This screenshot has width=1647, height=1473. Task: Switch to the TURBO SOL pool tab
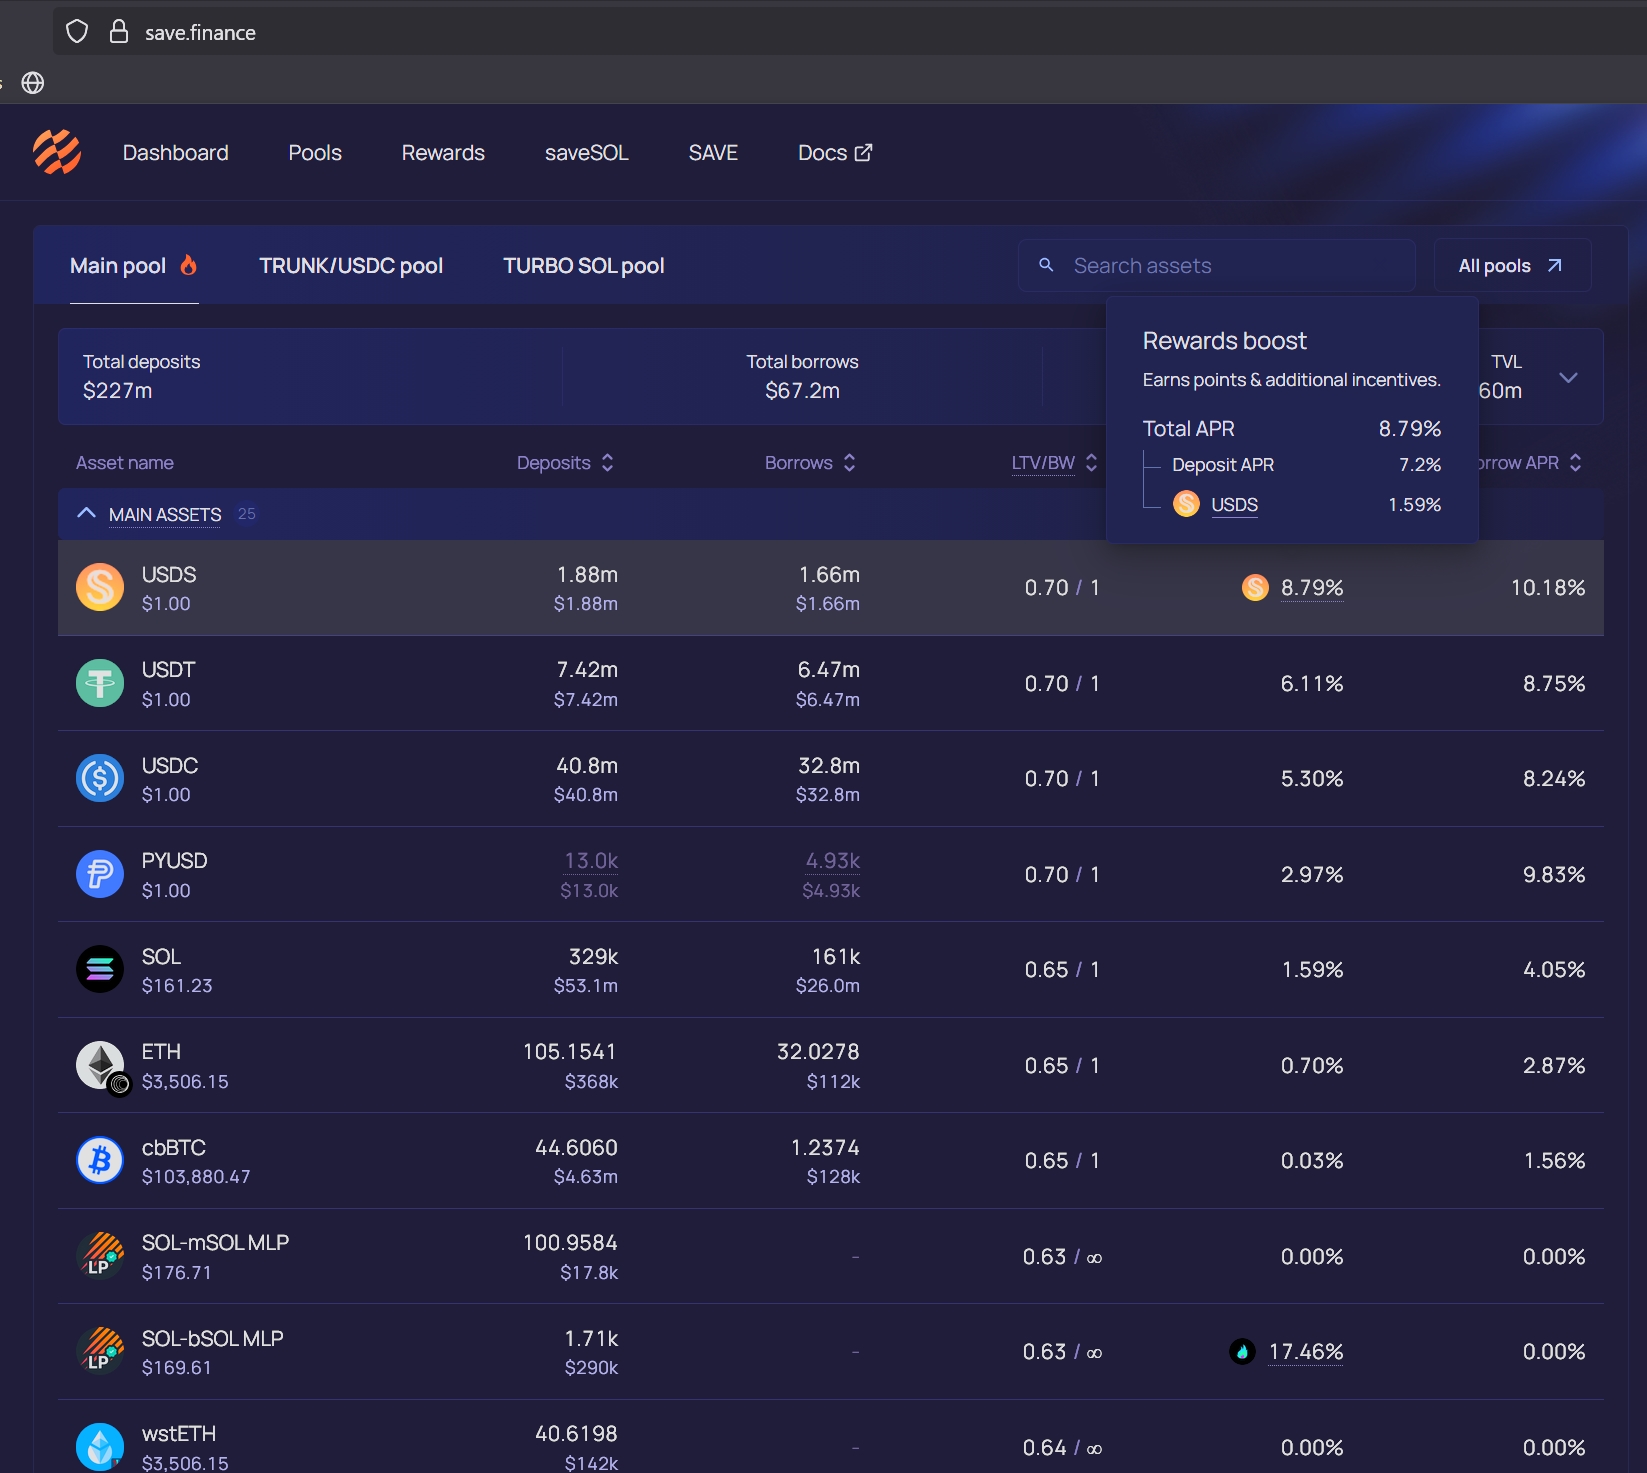pos(583,266)
